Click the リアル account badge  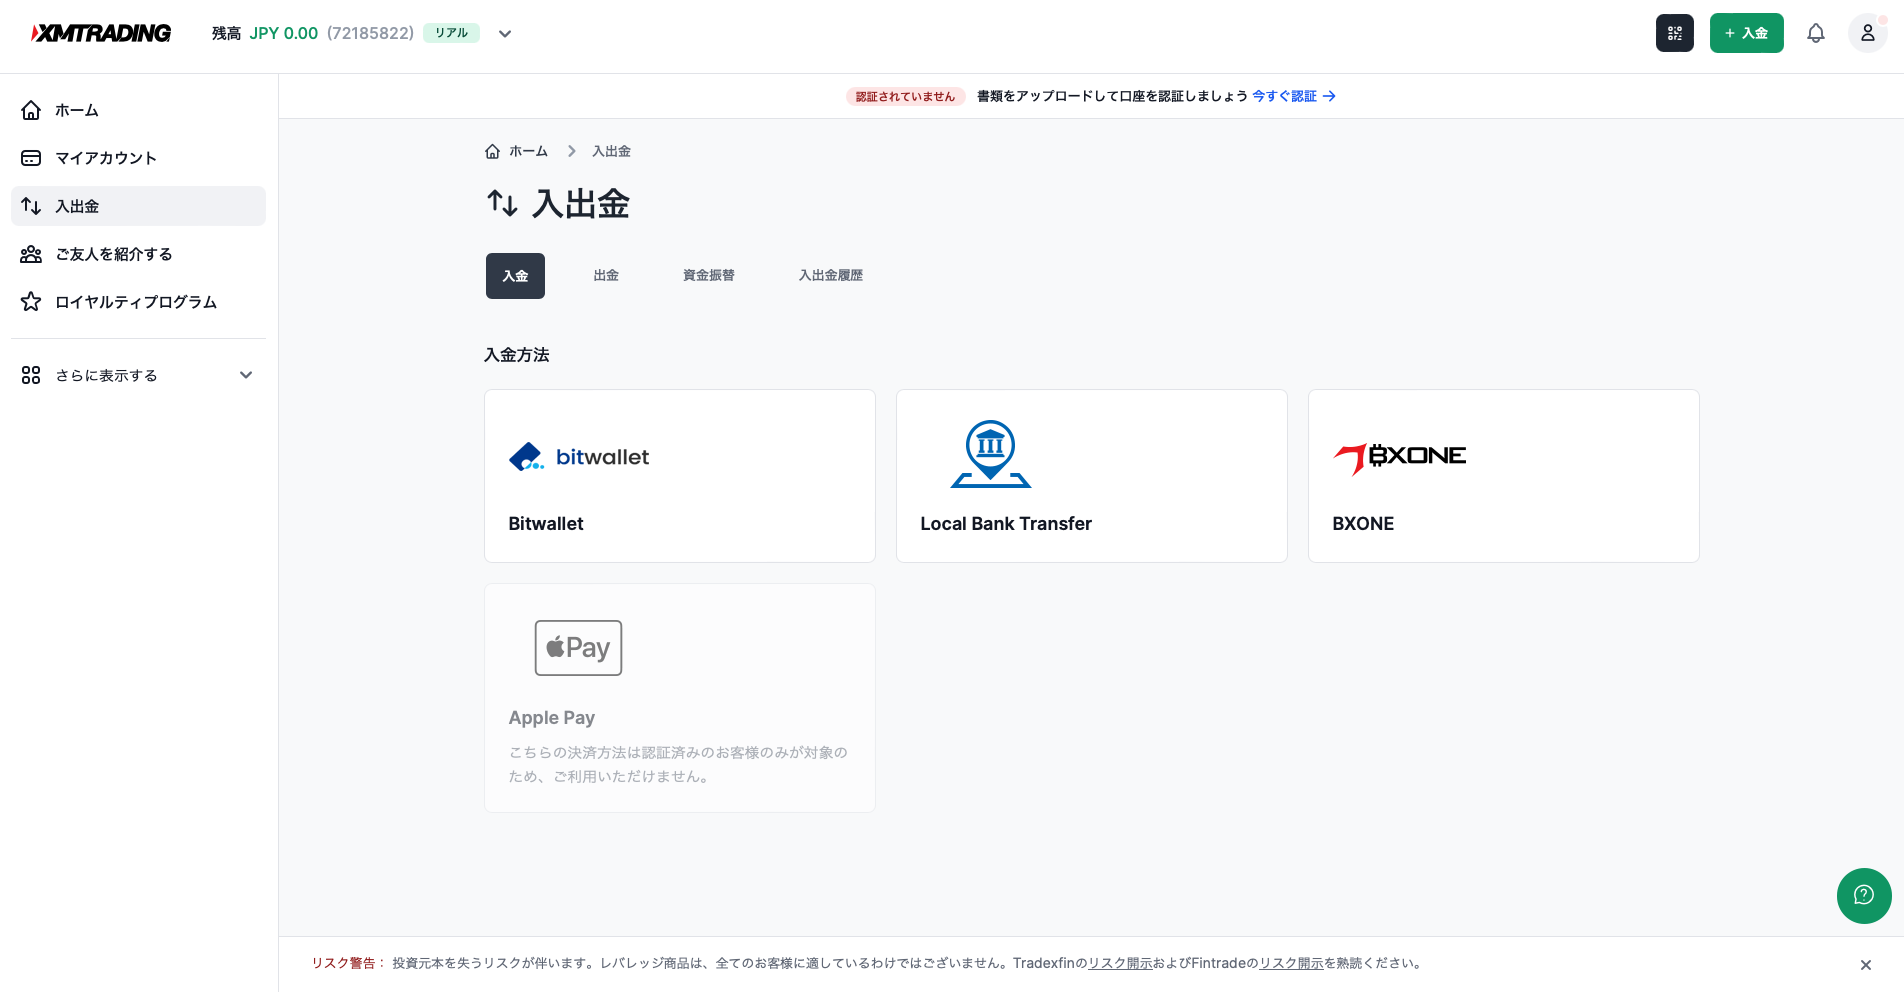pos(451,33)
